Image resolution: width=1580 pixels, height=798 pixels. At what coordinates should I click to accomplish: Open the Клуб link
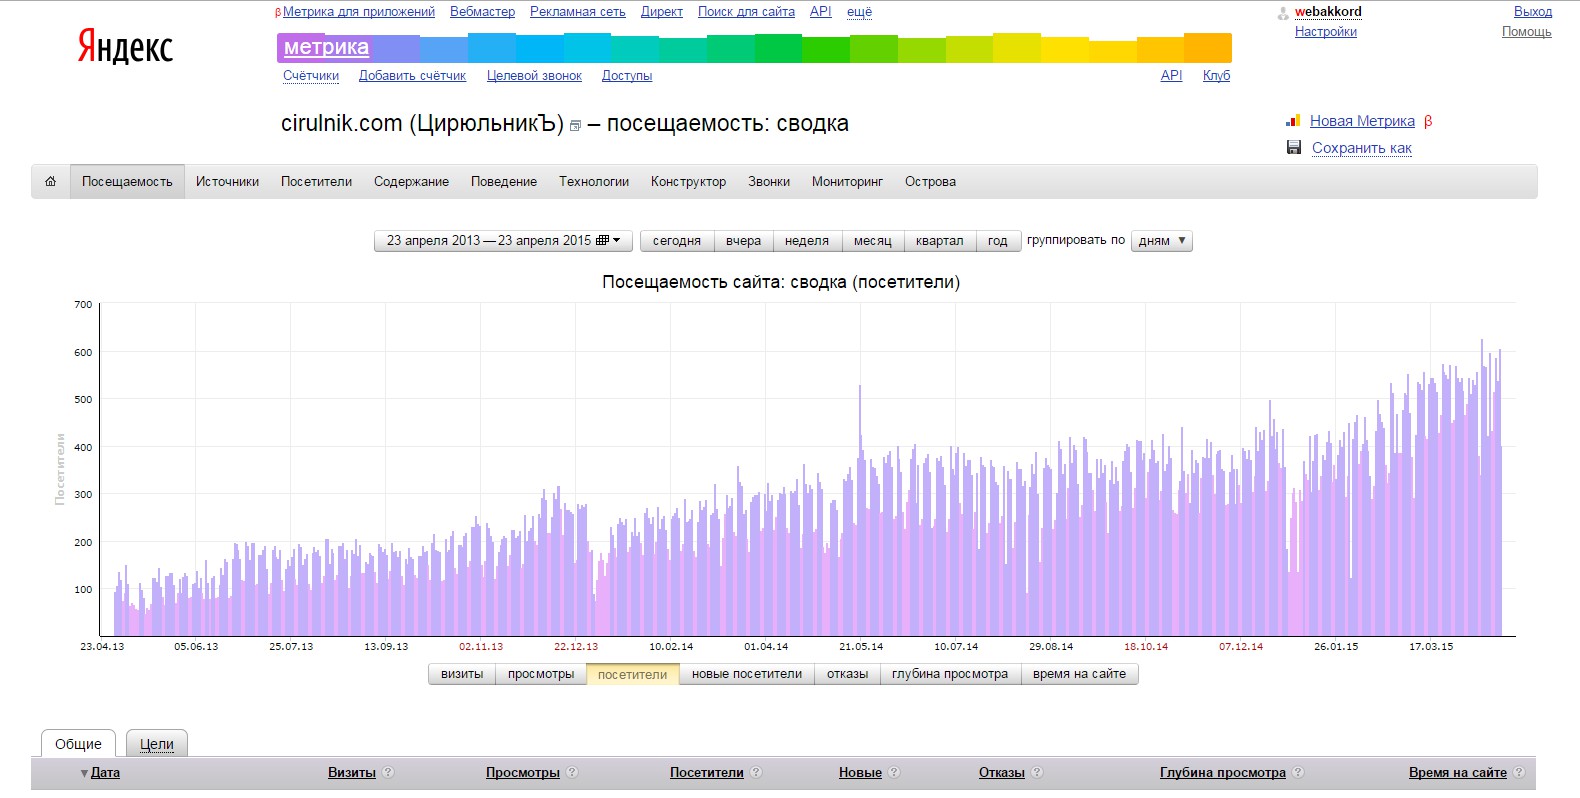pos(1216,76)
